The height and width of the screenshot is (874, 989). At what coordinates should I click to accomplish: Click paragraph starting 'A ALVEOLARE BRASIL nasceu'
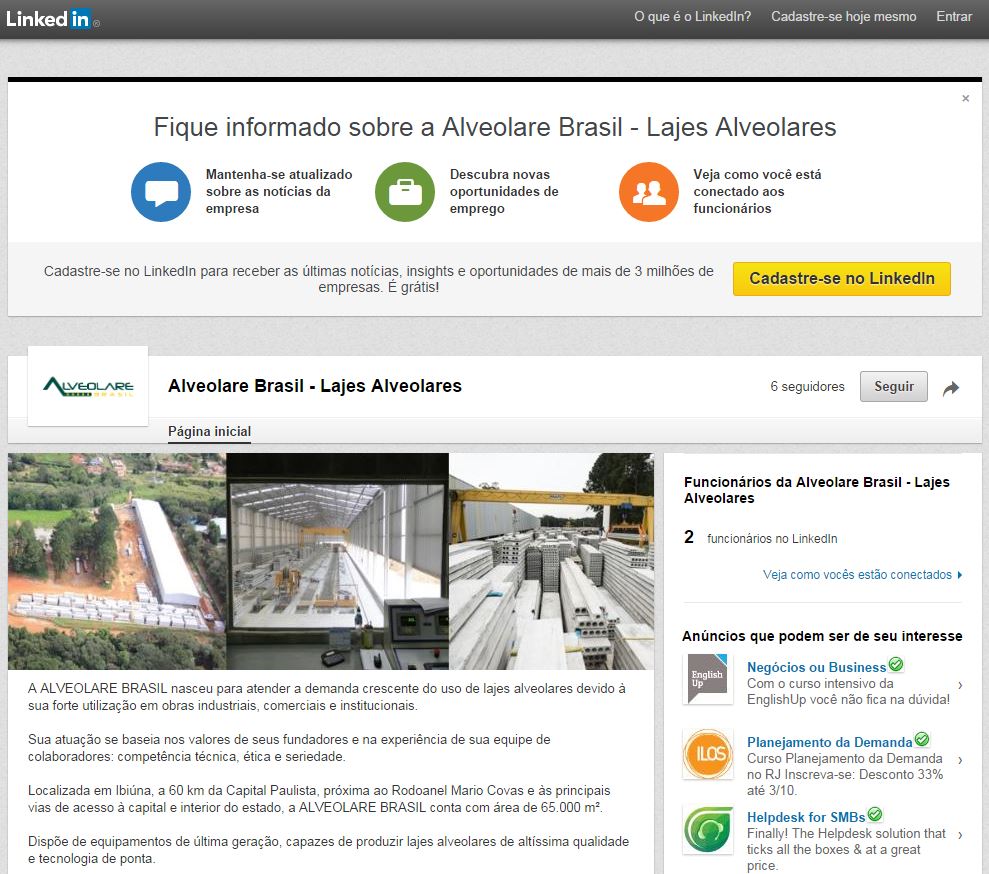pyautogui.click(x=327, y=697)
